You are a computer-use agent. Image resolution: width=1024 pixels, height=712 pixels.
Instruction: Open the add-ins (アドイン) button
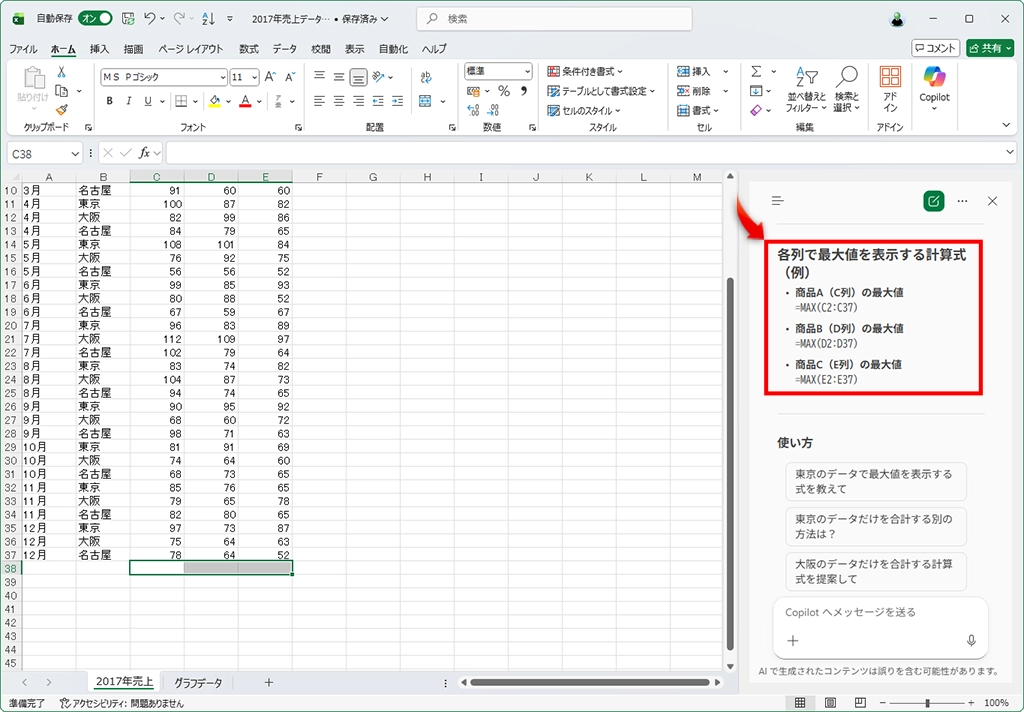coord(890,88)
